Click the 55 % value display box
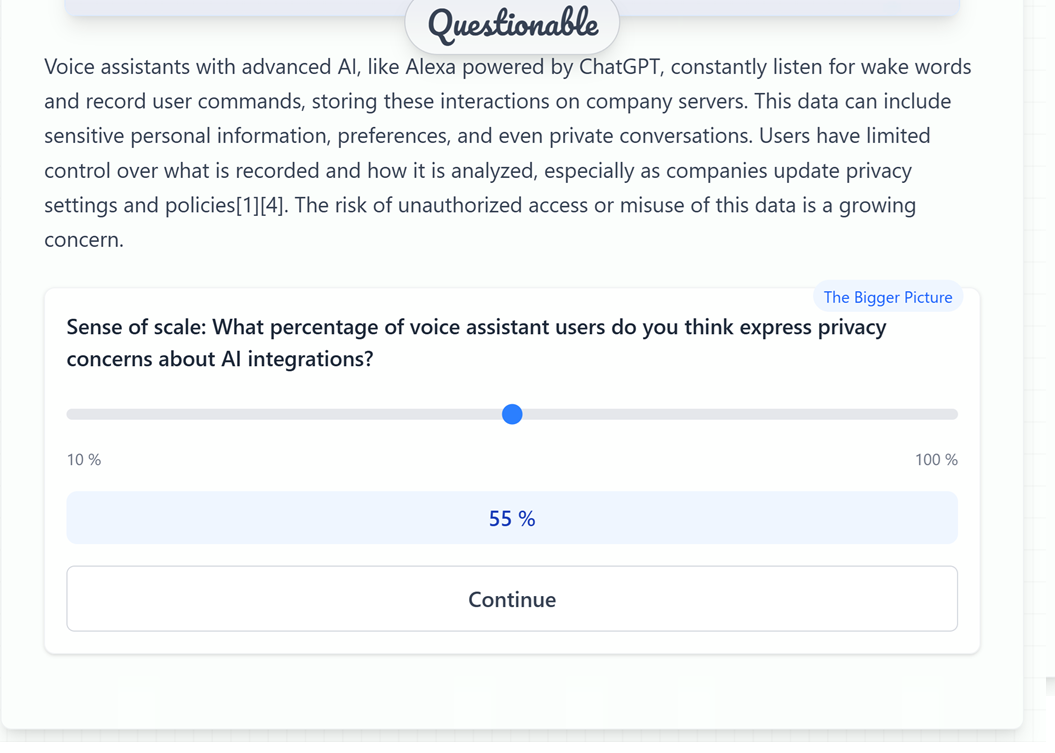 pyautogui.click(x=512, y=518)
